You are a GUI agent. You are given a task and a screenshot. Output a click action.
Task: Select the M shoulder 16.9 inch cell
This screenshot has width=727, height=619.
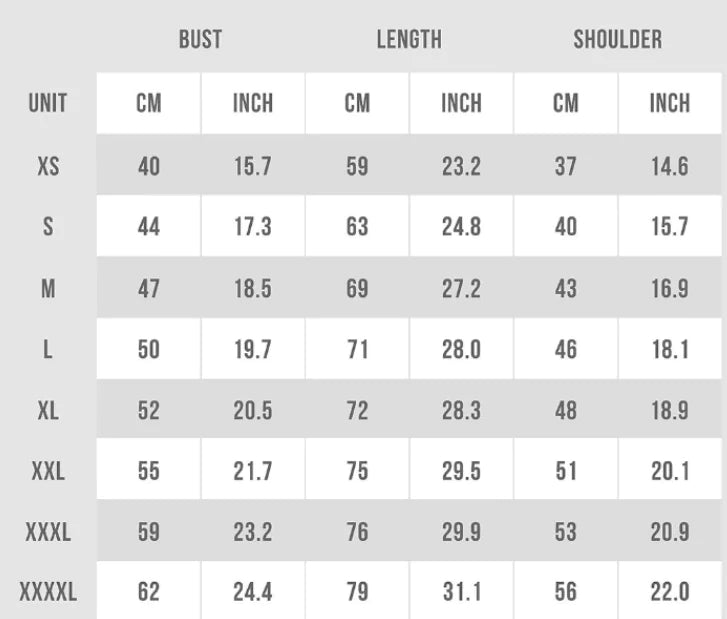(669, 289)
